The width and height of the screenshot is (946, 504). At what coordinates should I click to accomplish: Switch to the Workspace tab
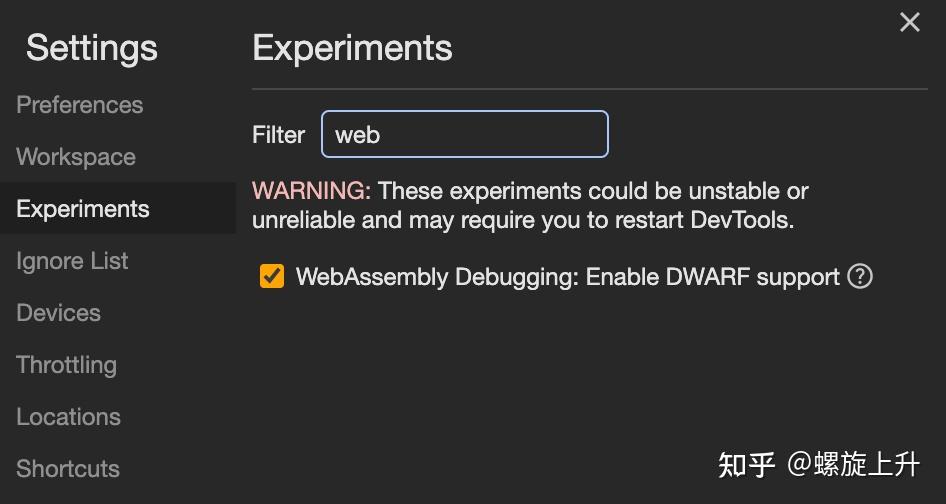click(76, 157)
